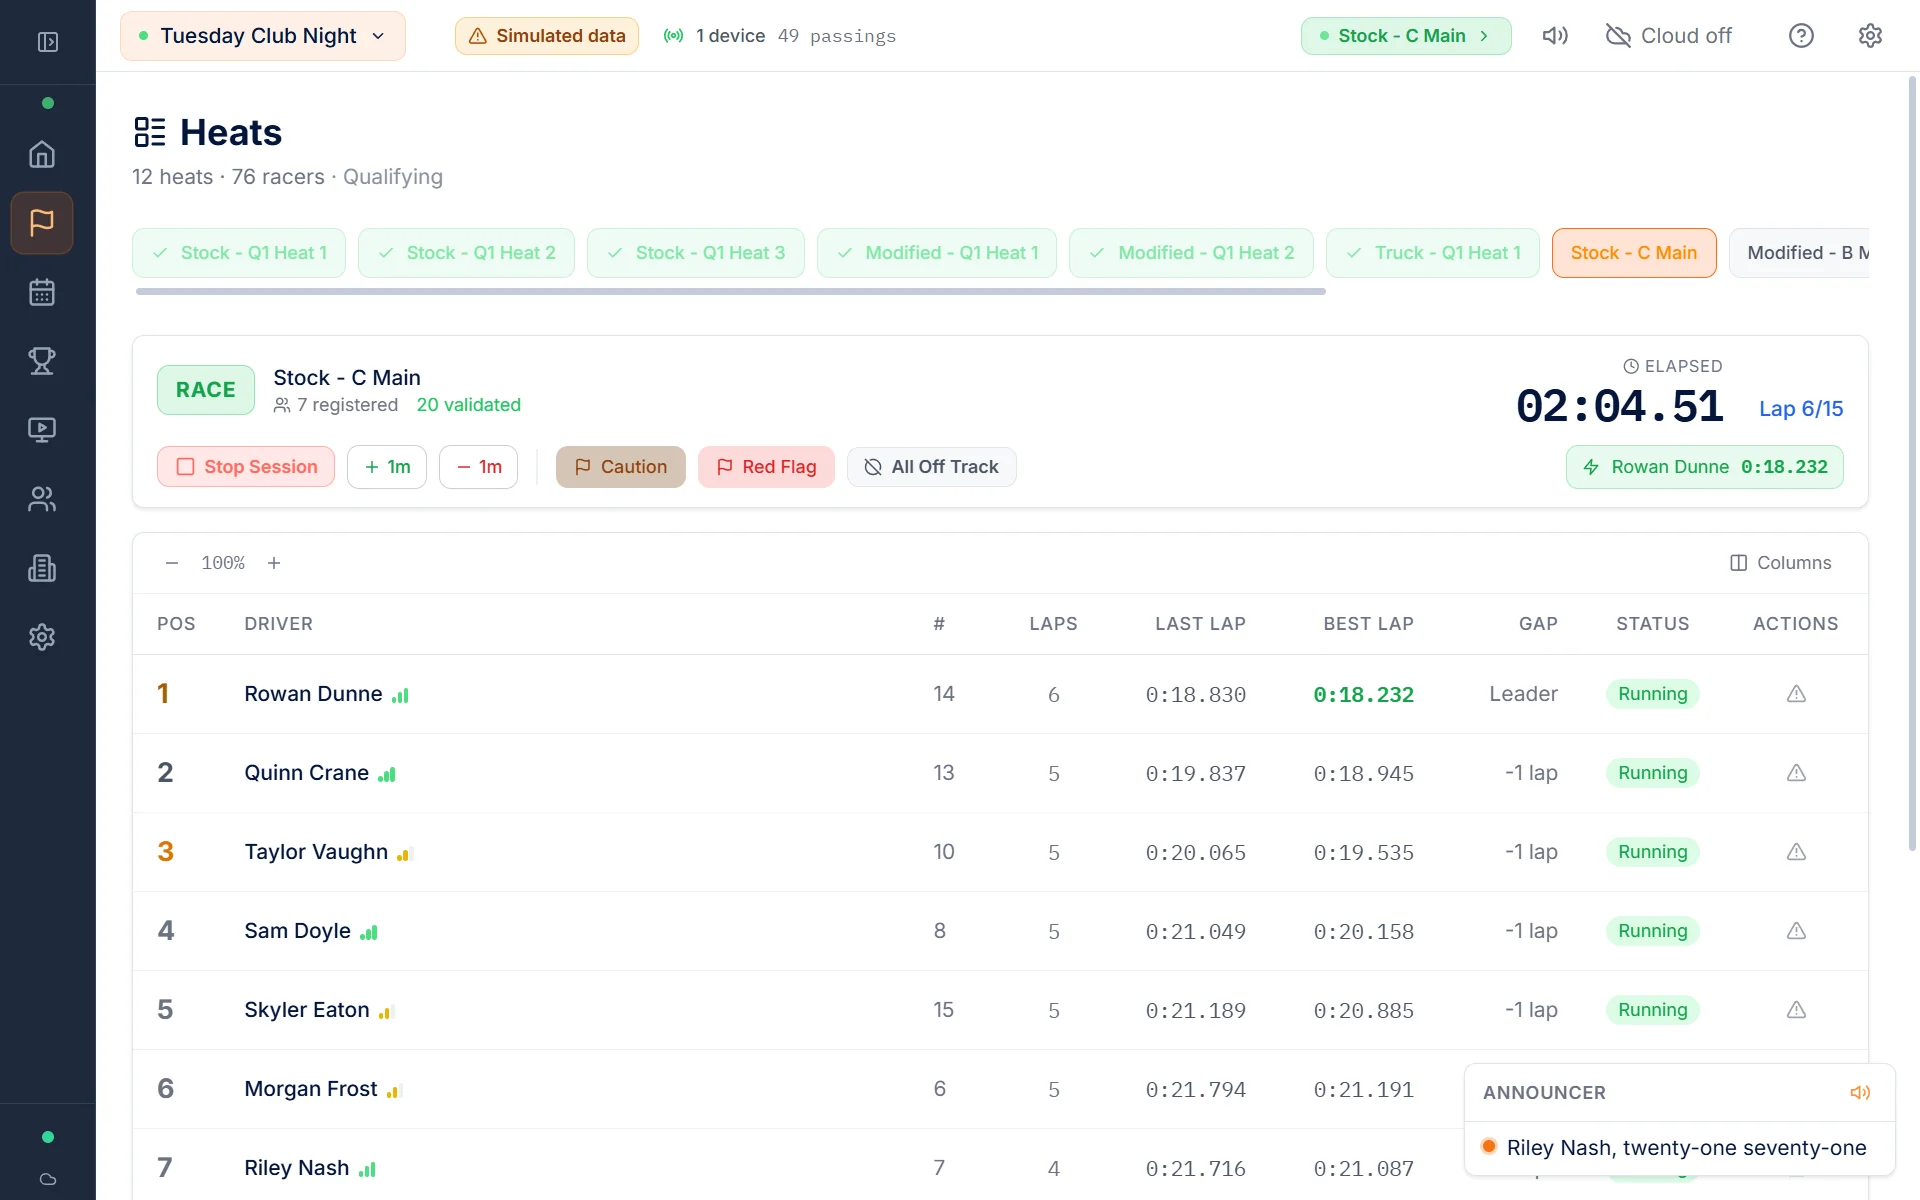The width and height of the screenshot is (1920, 1200).
Task: Click the Stop Session button
Action: (246, 467)
